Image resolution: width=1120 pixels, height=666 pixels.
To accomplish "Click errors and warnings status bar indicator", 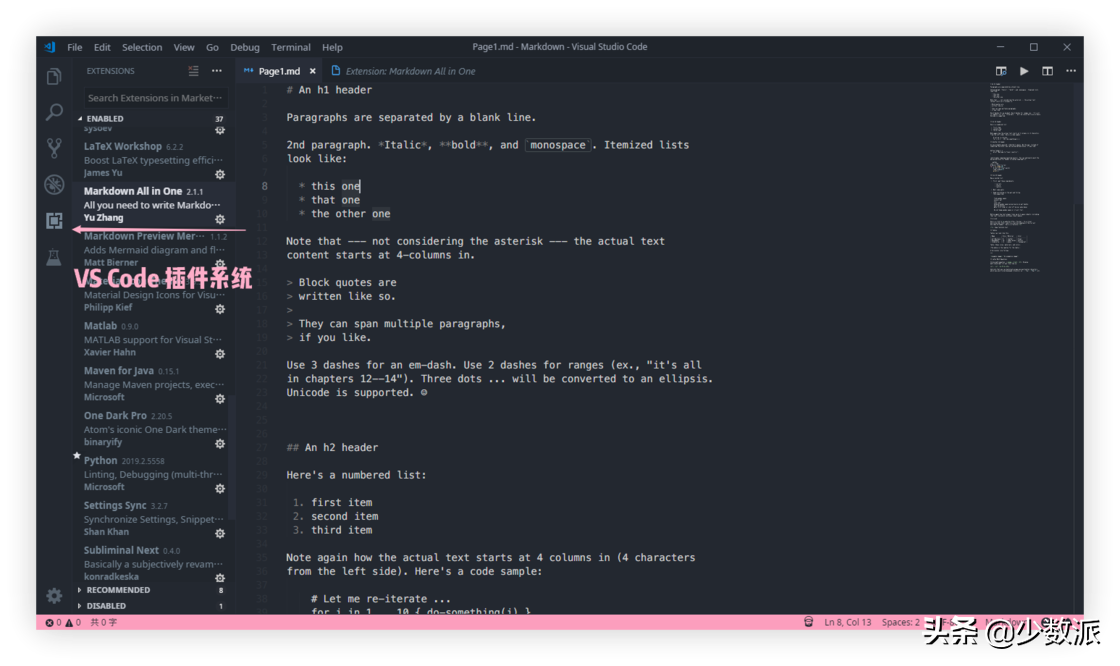I will 63,622.
